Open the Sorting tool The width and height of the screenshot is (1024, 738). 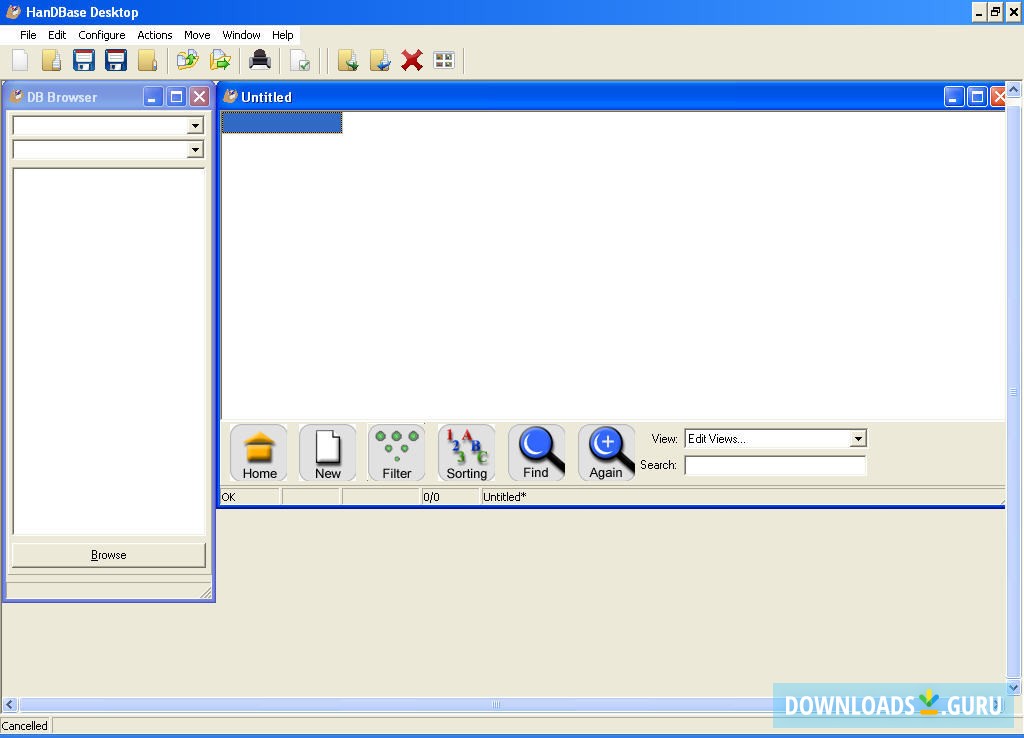(466, 452)
